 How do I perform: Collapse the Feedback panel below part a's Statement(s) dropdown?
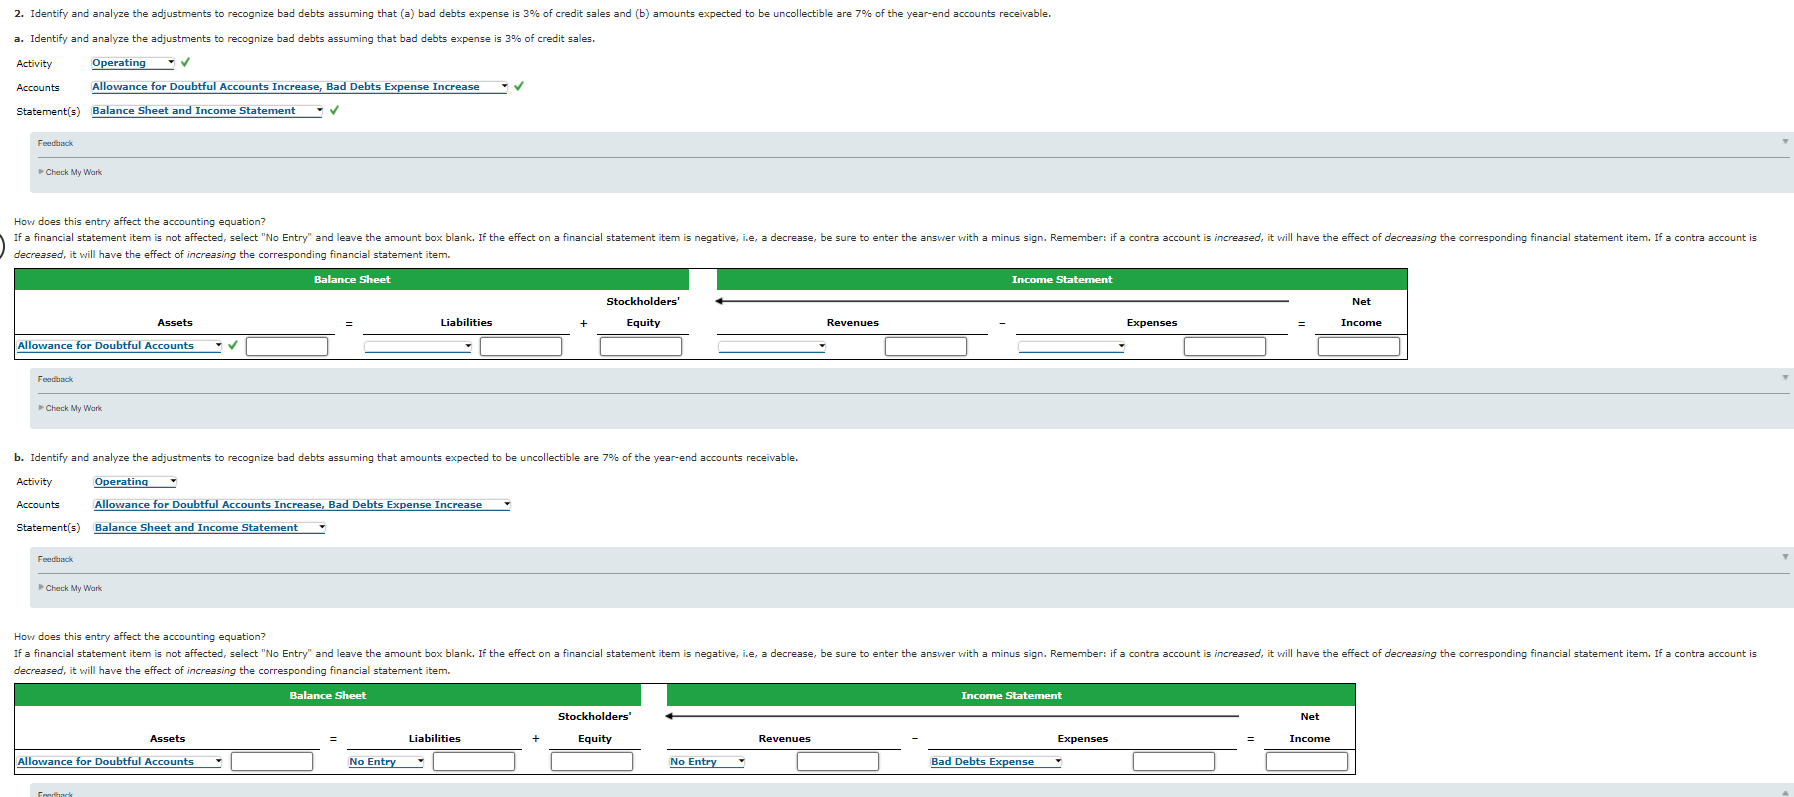click(1785, 142)
